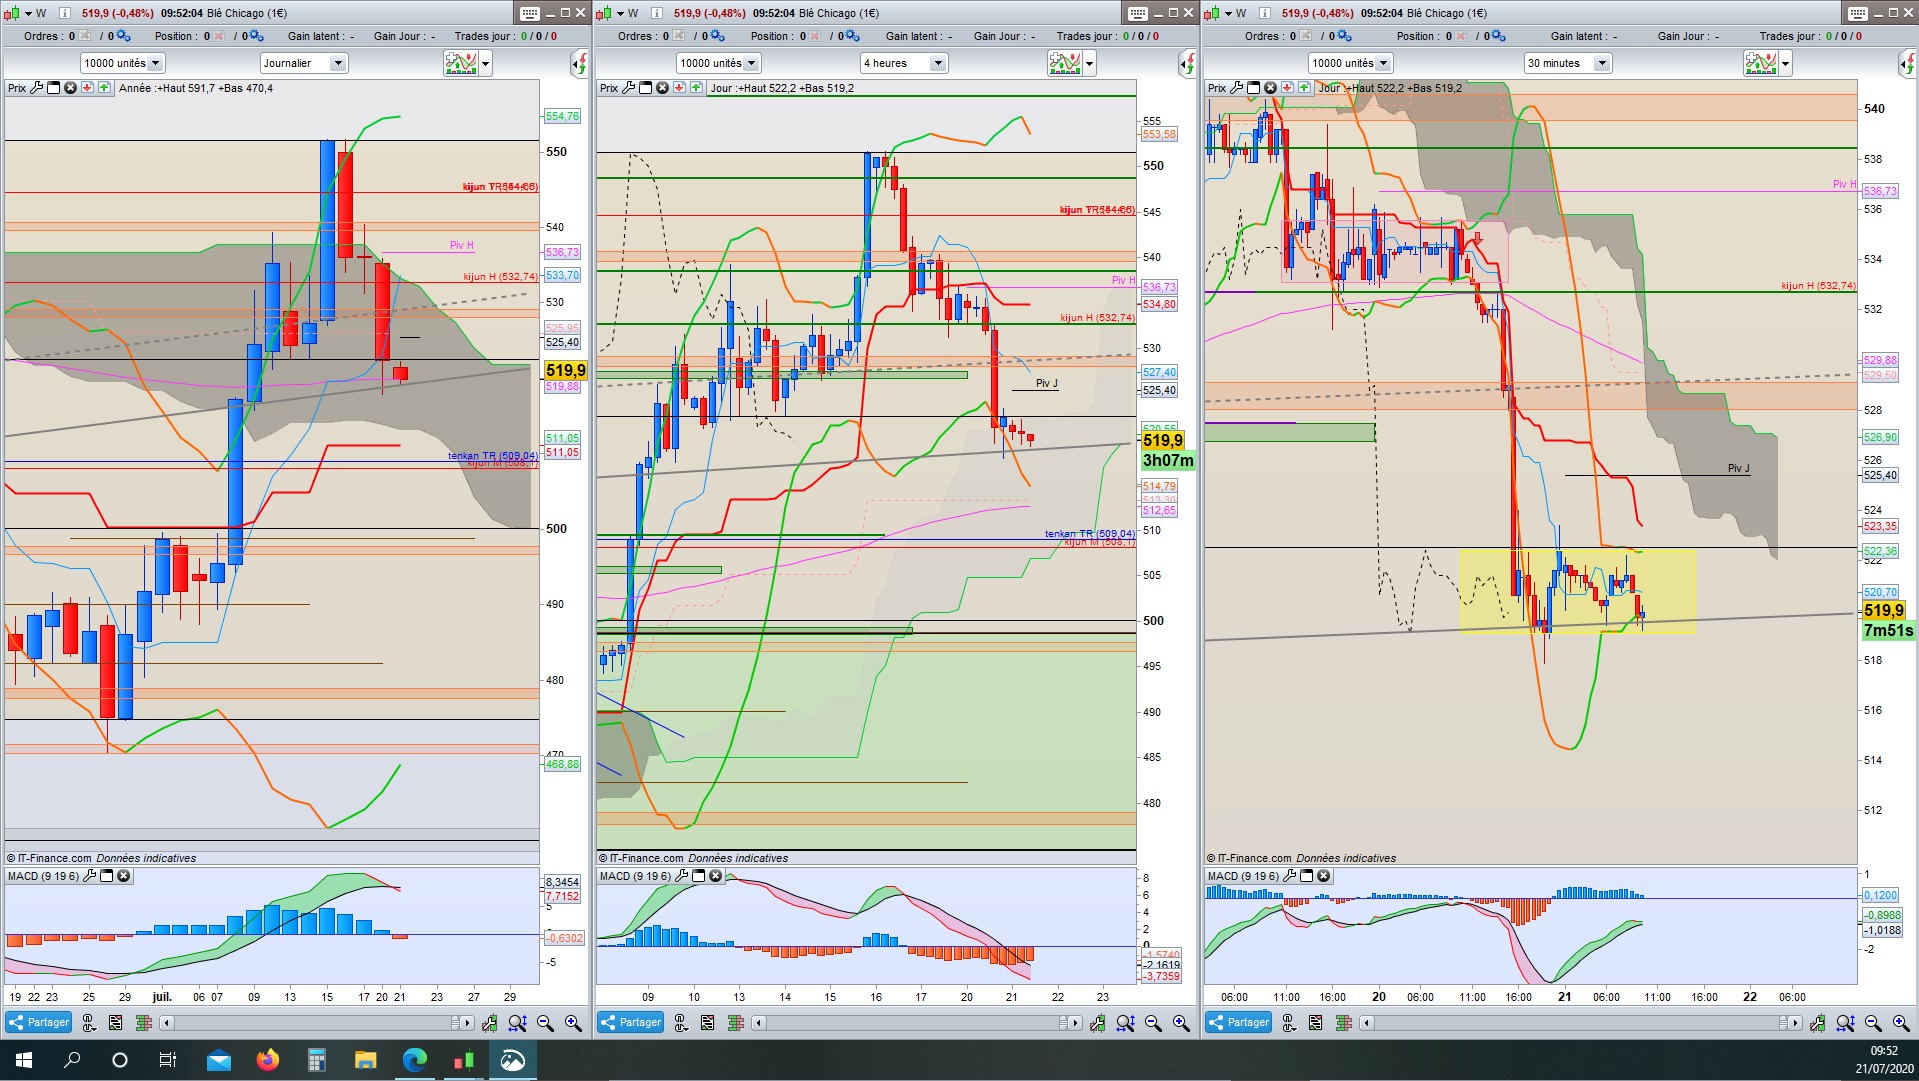Open the 30 minutes timeframe dropdown
1919x1081 pixels.
click(x=1567, y=63)
